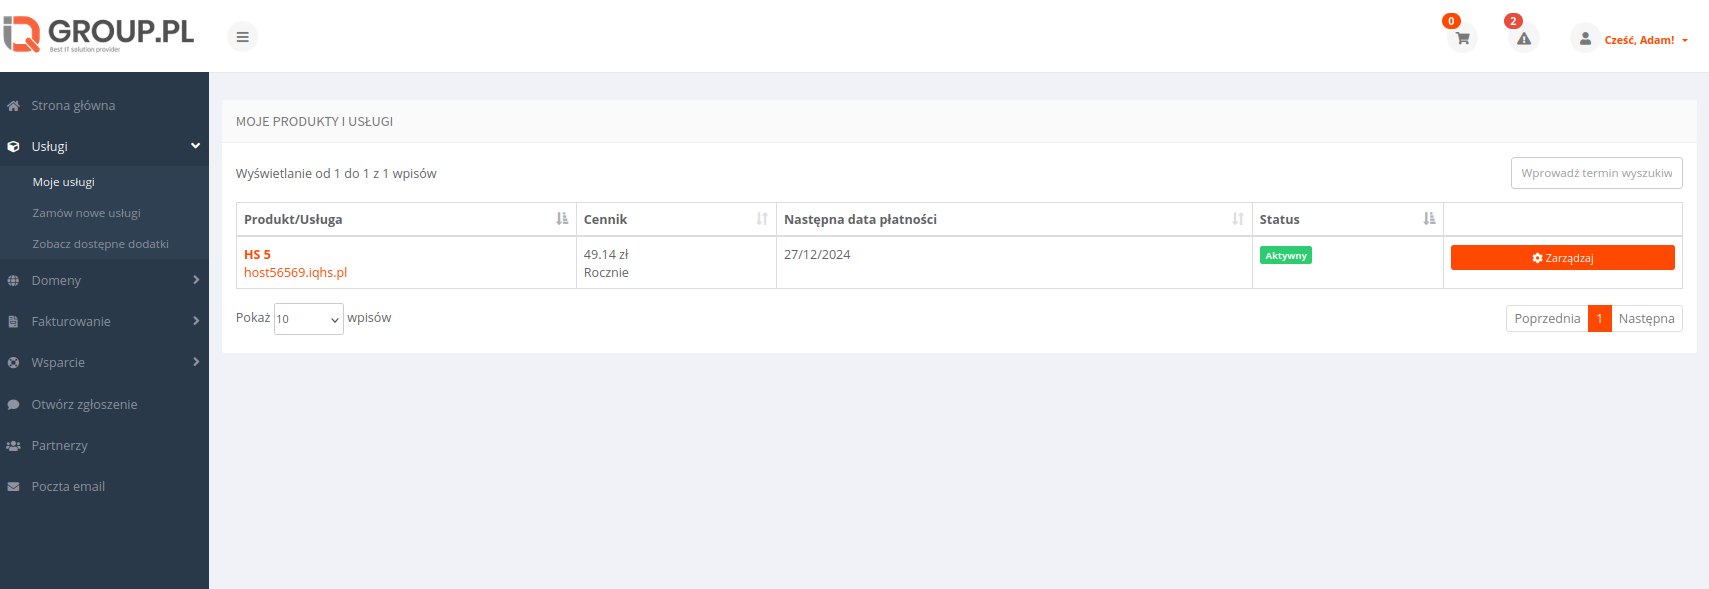Screen dimensions: 1709x589
Task: Click the IQ GROUP.PL logo
Action: [98, 34]
